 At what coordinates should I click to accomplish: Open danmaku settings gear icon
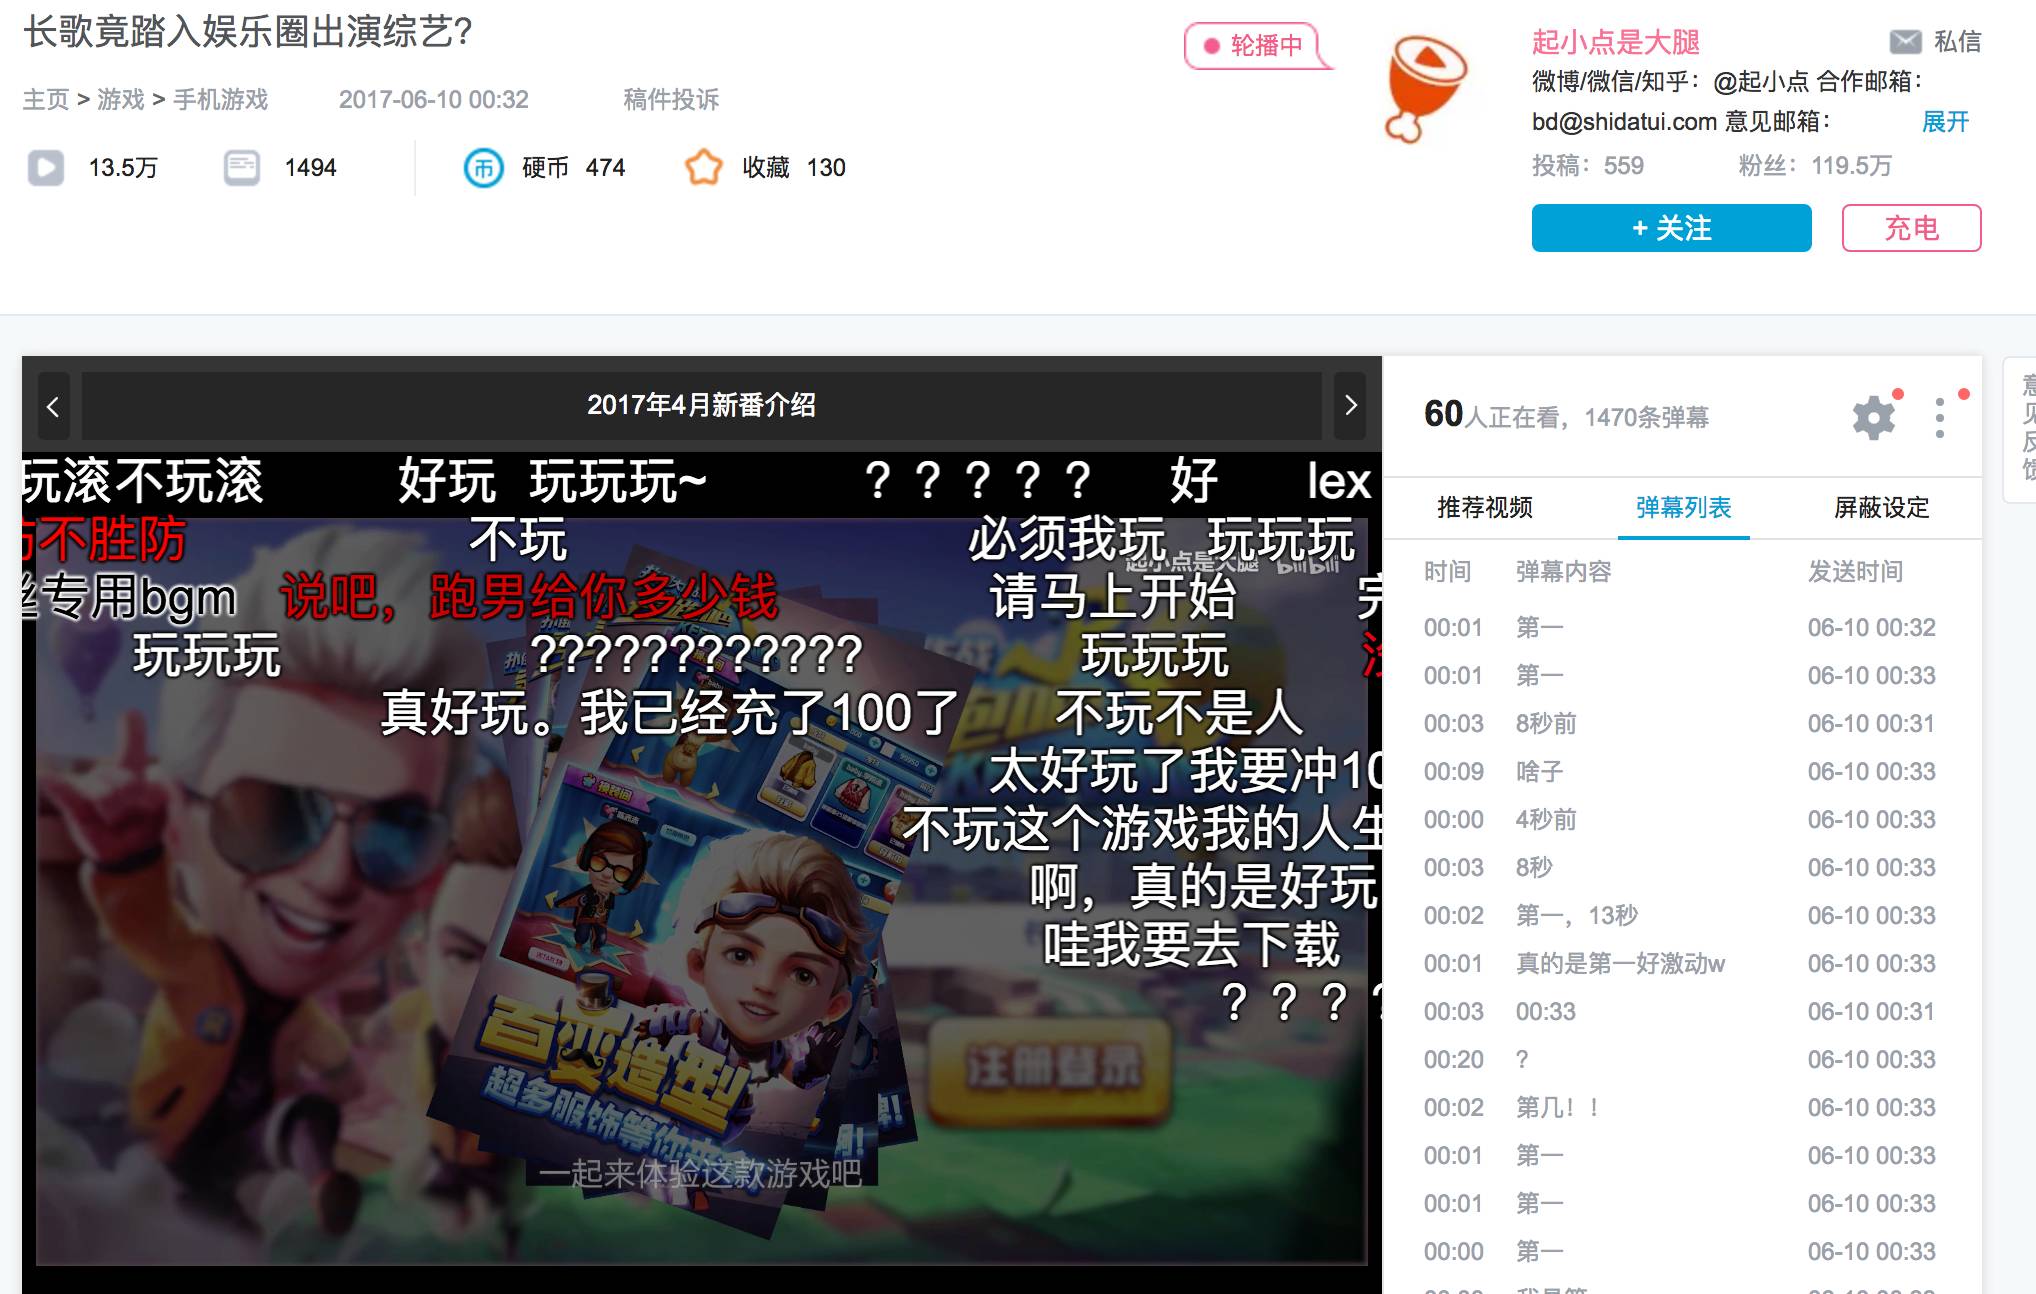(x=1873, y=417)
